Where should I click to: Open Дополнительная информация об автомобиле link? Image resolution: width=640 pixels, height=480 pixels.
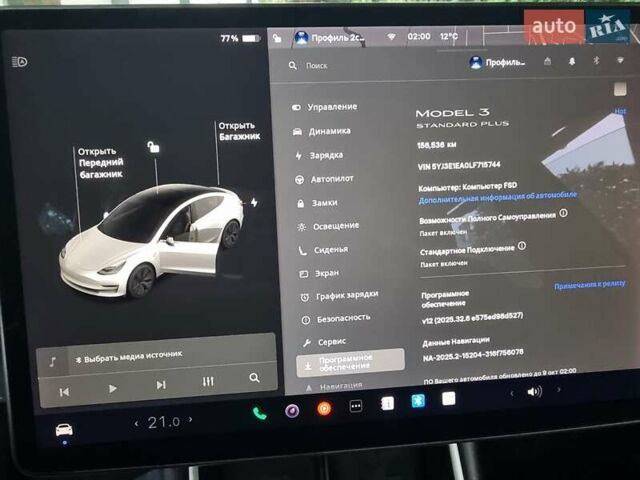point(498,198)
